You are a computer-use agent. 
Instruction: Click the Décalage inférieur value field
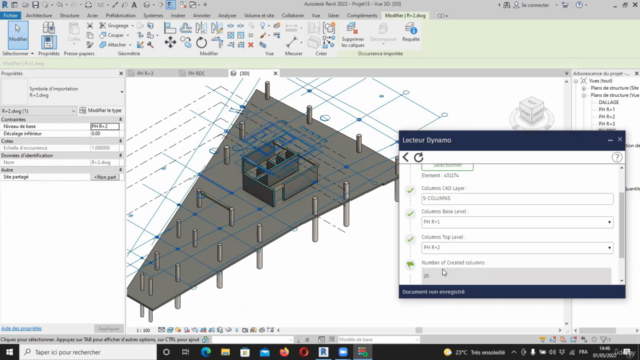coord(105,133)
